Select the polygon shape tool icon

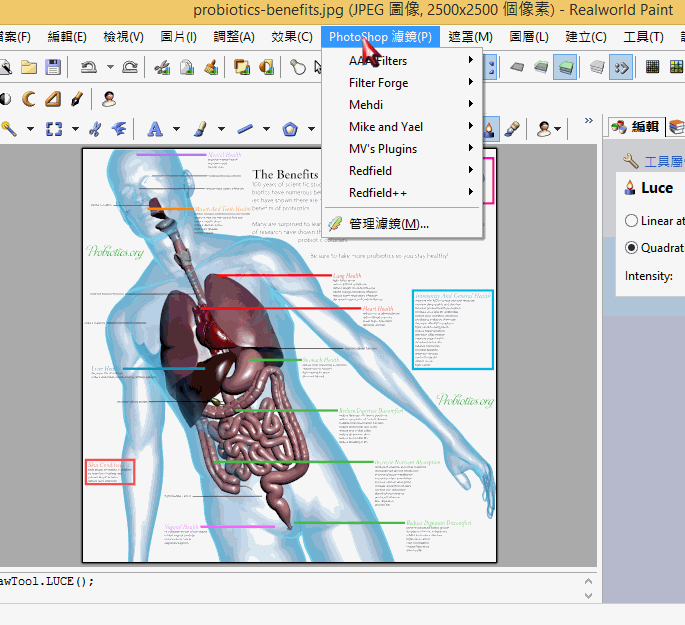click(290, 129)
